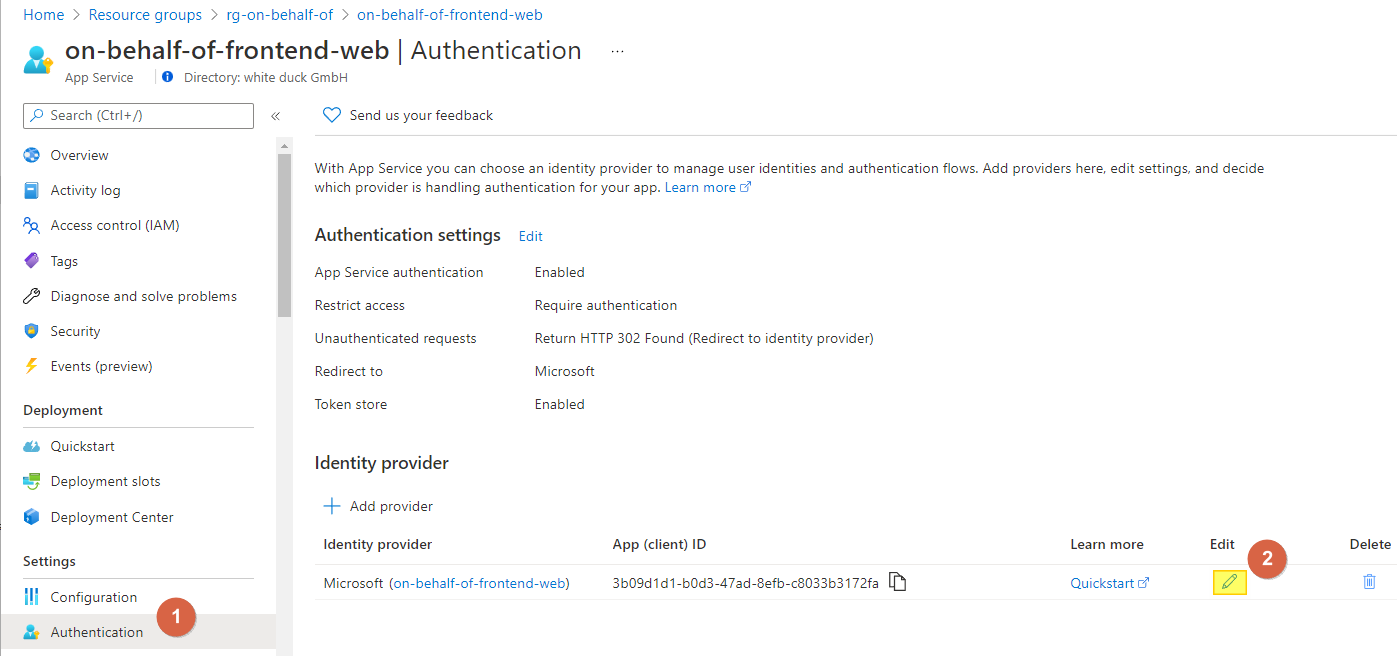
Task: Copy the App (client) ID
Action: [x=898, y=582]
